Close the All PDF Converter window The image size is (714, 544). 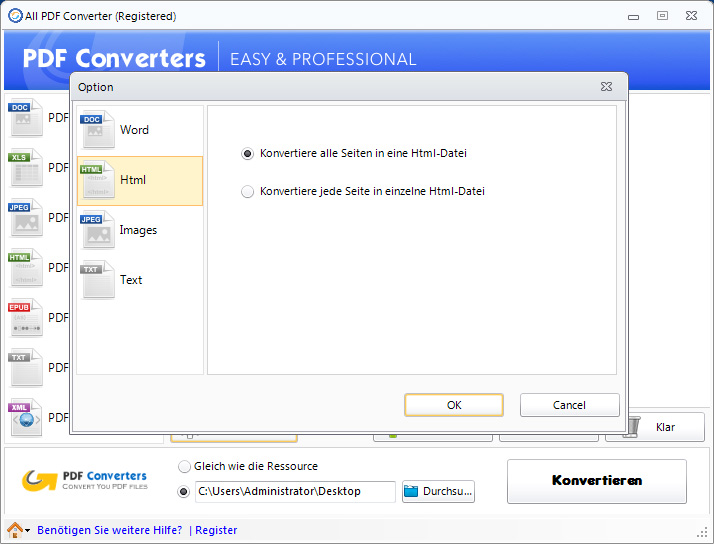click(x=691, y=15)
